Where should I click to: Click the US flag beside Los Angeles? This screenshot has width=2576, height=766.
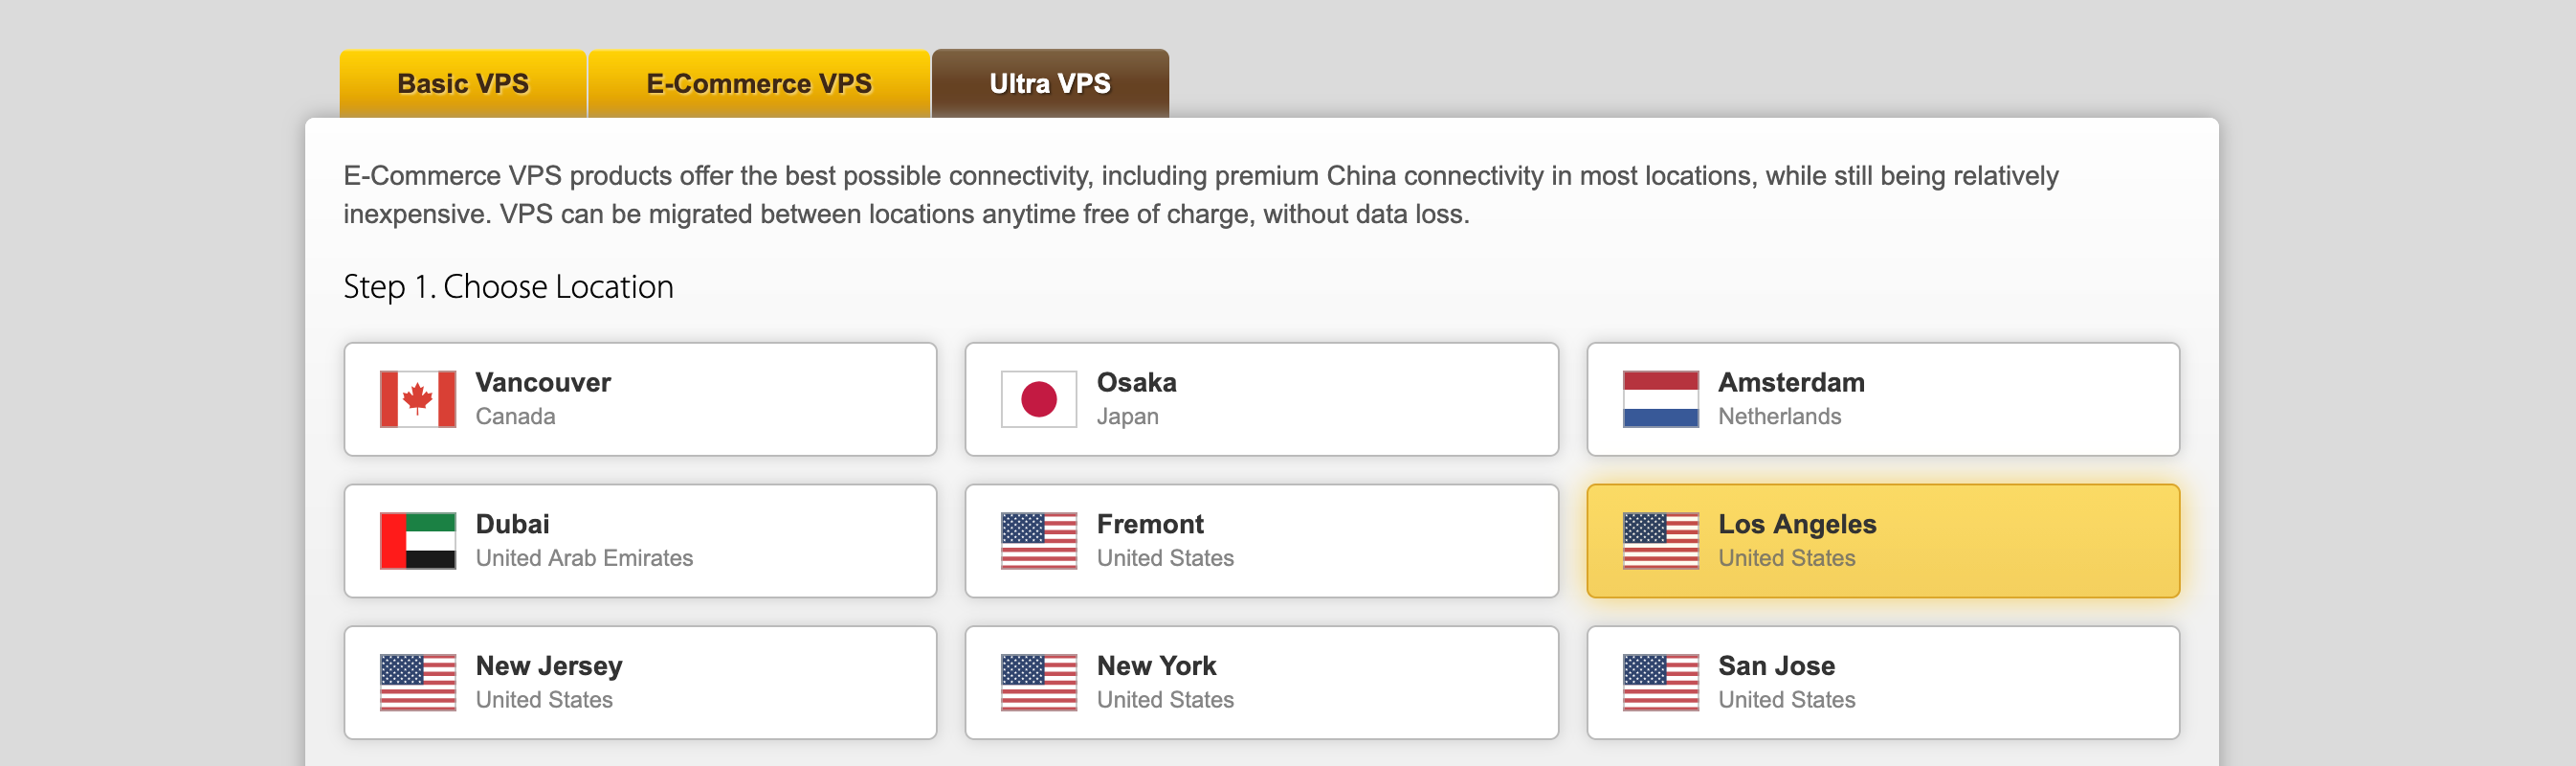pos(1660,541)
